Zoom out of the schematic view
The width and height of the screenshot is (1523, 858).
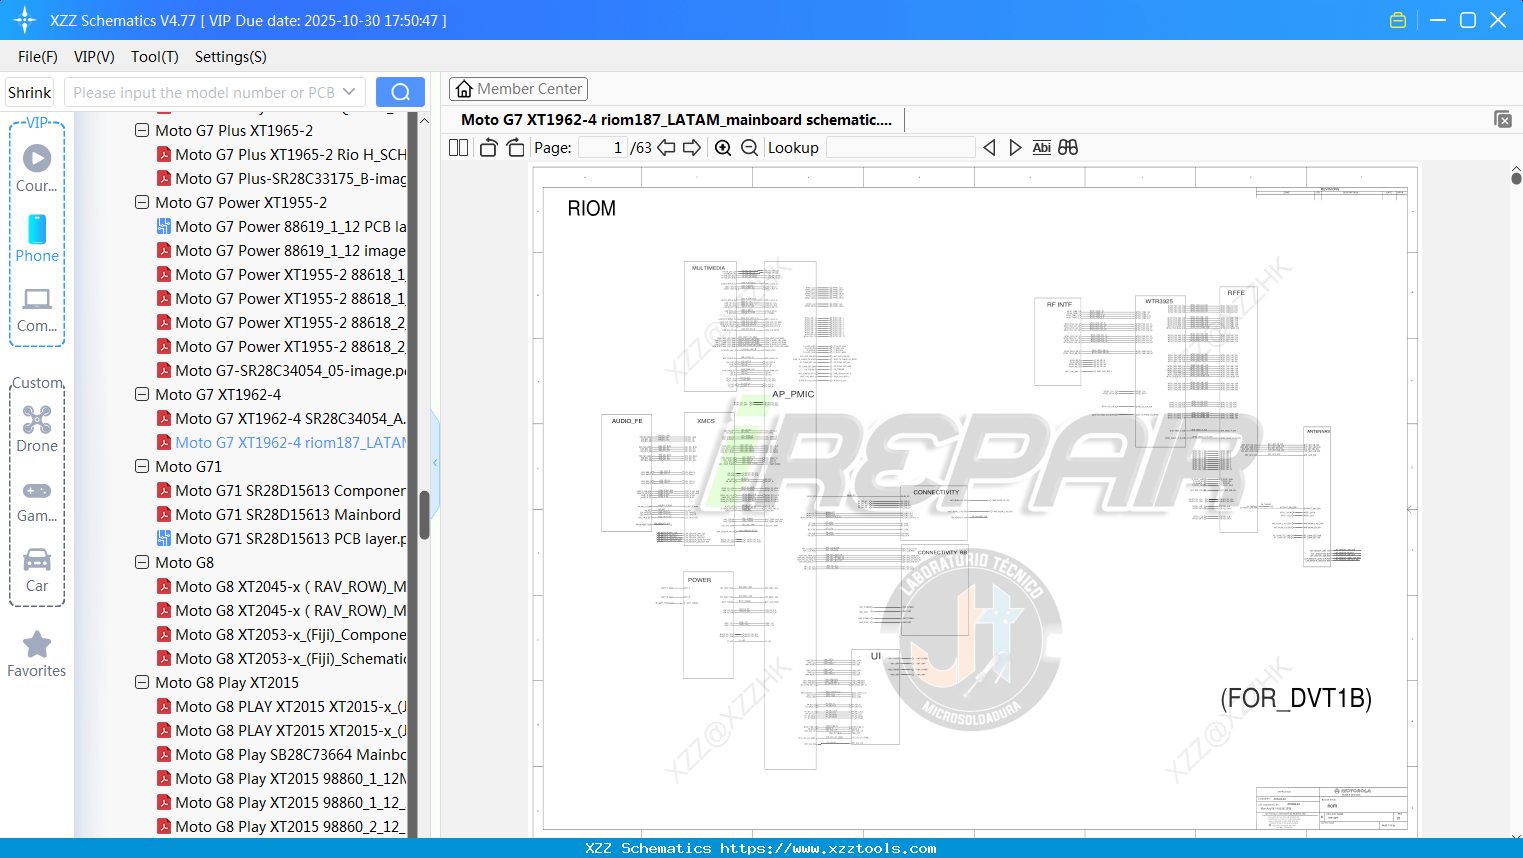[x=749, y=147]
